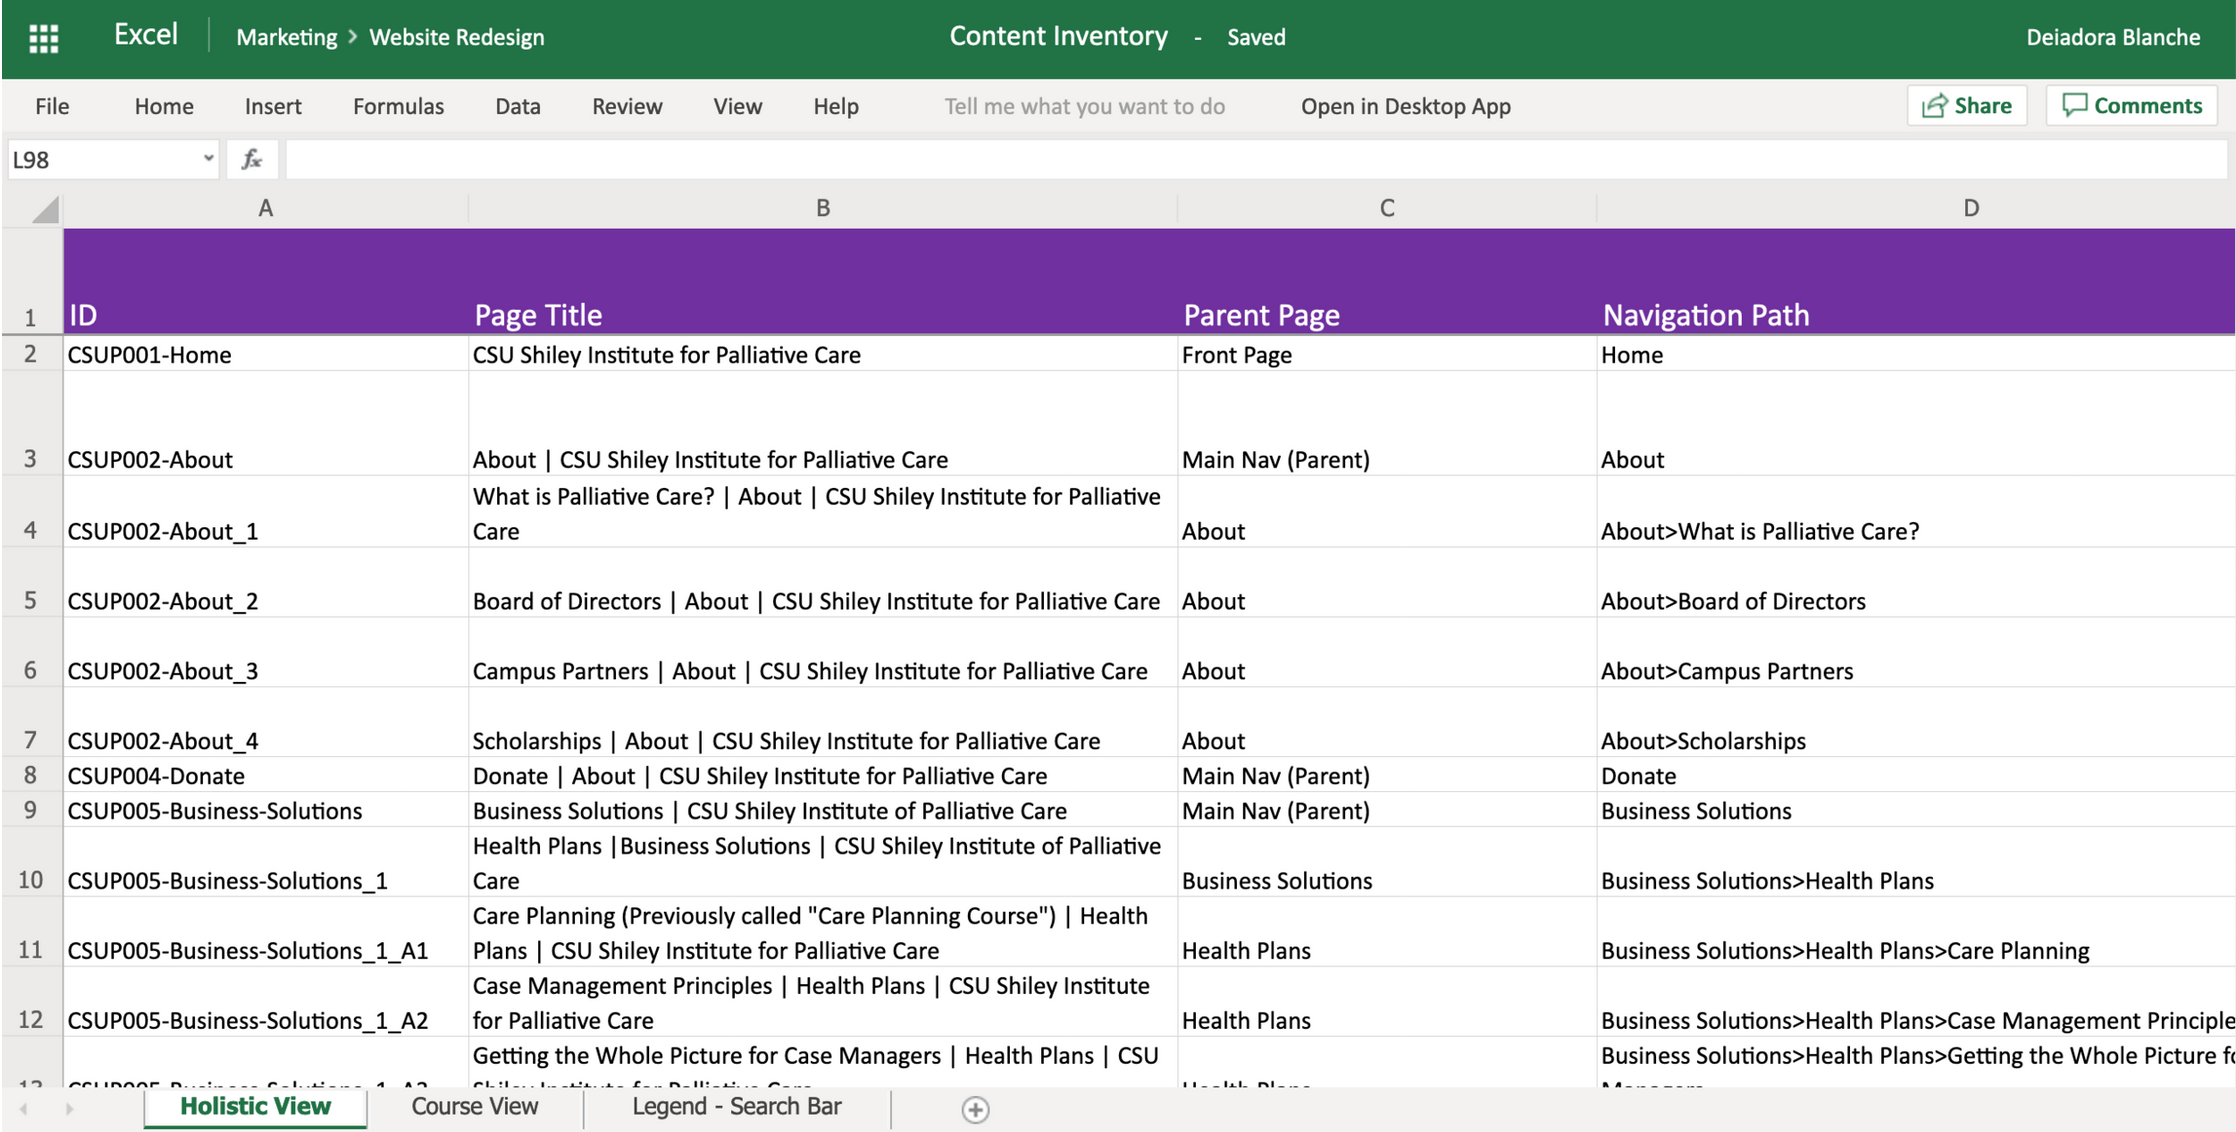Expand the Name Box dropdown arrow

coord(208,158)
